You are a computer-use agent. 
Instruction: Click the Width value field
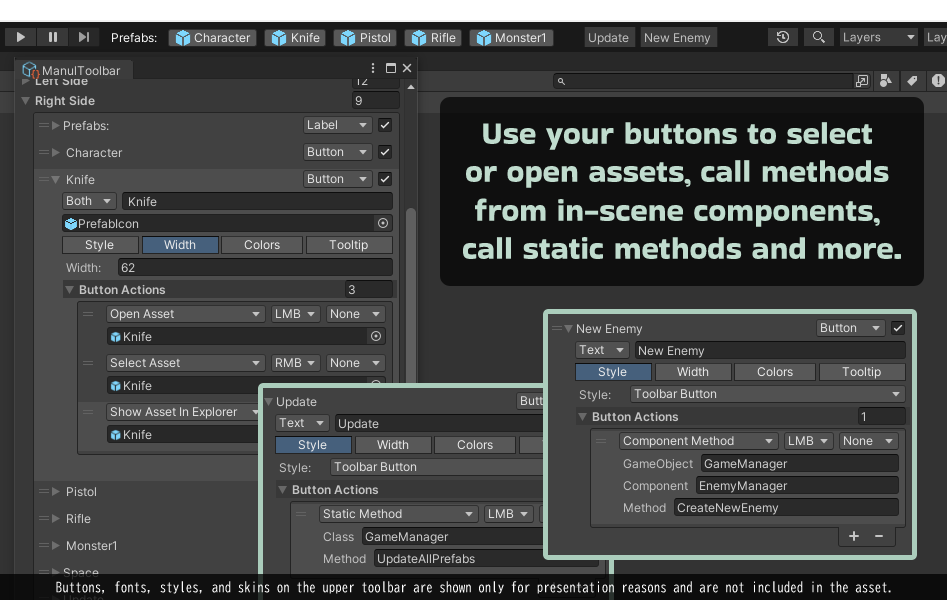[x=255, y=267]
